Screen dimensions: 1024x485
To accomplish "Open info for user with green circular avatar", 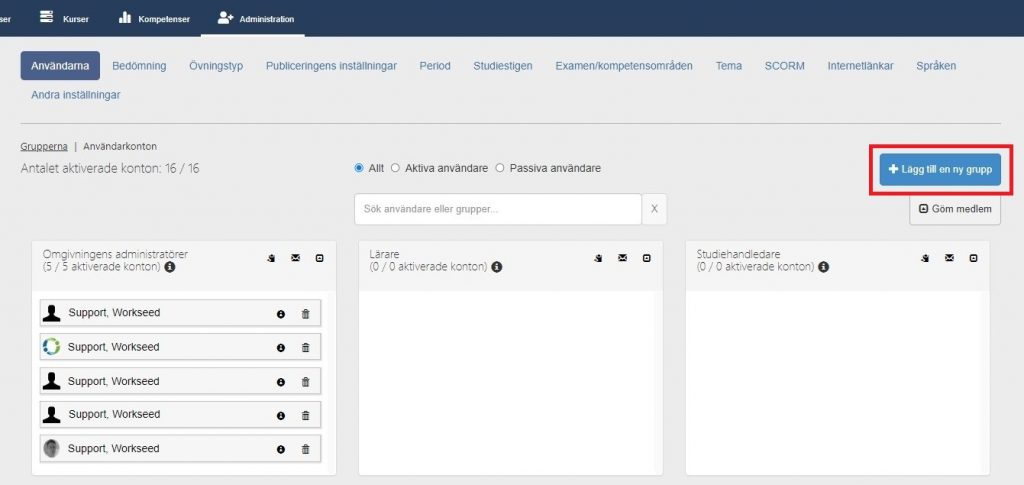I will pyautogui.click(x=280, y=348).
